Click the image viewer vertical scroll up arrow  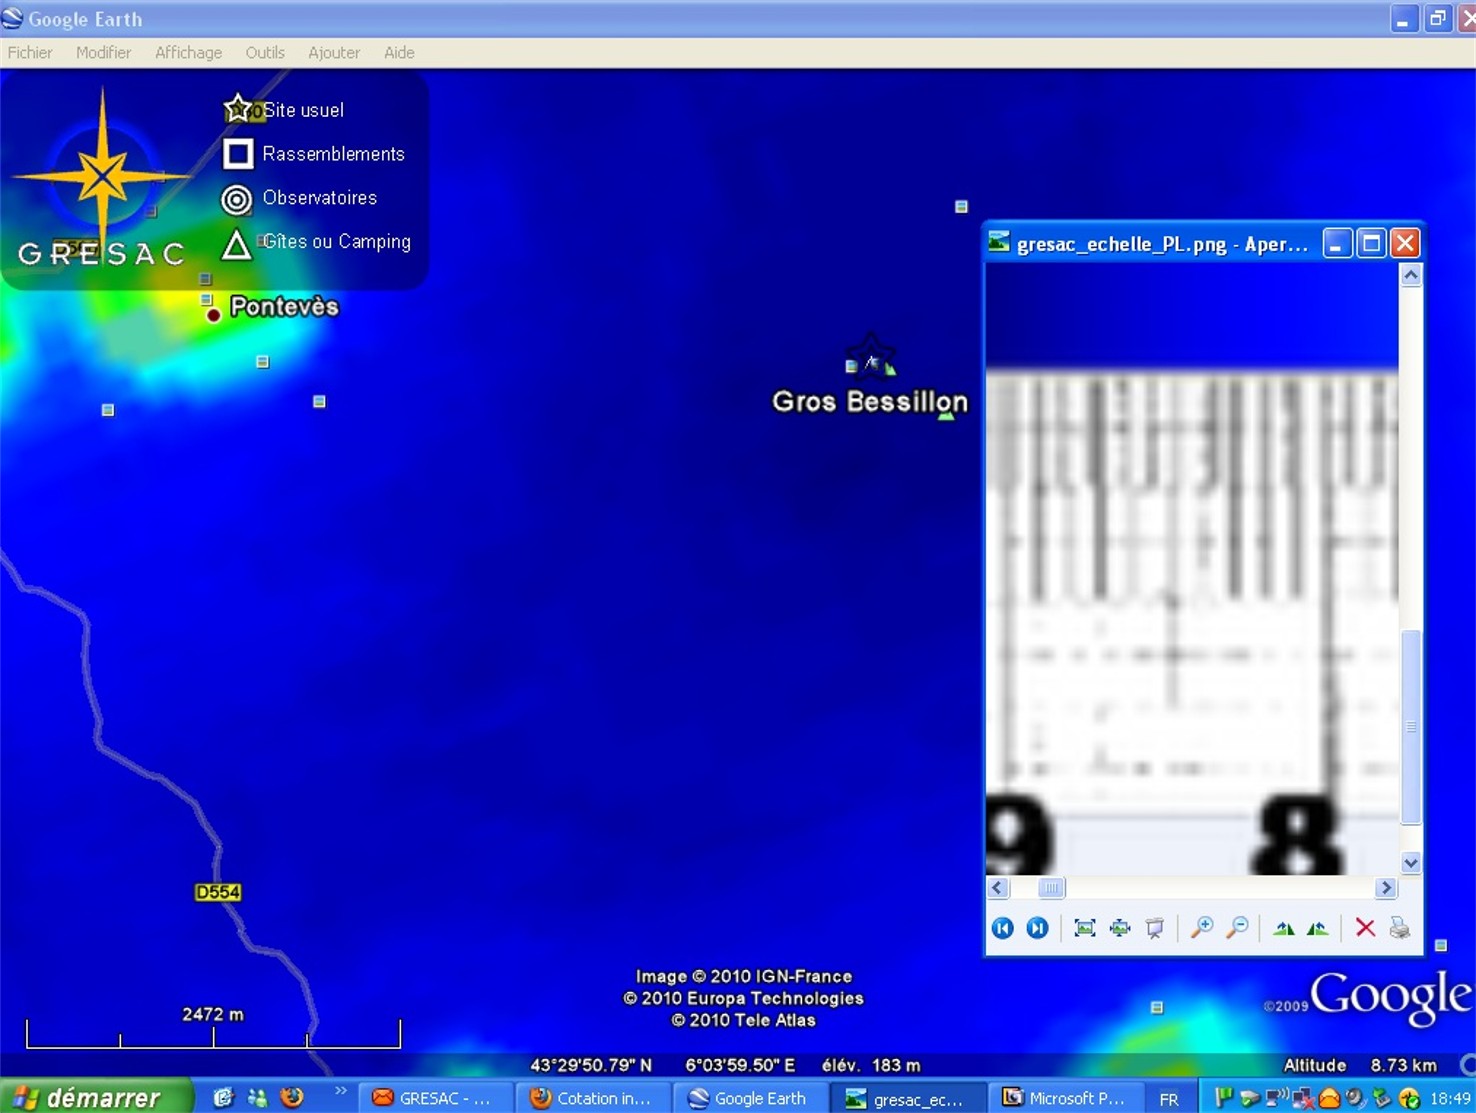pos(1410,275)
